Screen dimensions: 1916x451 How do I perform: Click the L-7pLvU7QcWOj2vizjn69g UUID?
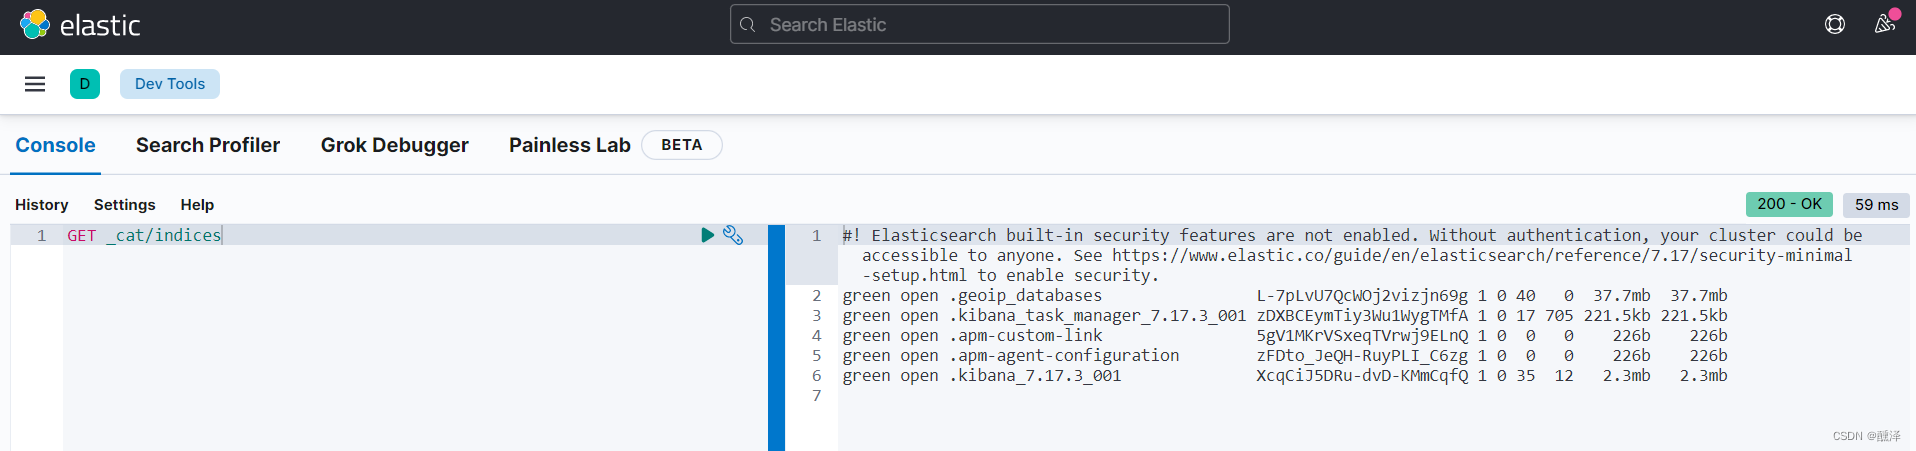[x=1362, y=296]
